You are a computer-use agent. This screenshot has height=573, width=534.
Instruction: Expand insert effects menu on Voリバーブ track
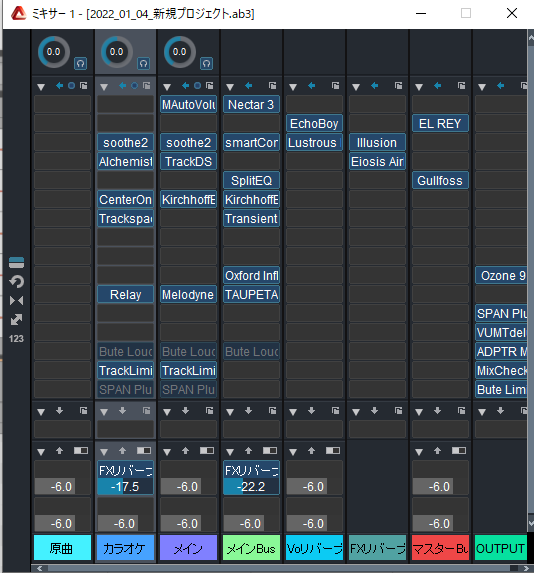(293, 87)
